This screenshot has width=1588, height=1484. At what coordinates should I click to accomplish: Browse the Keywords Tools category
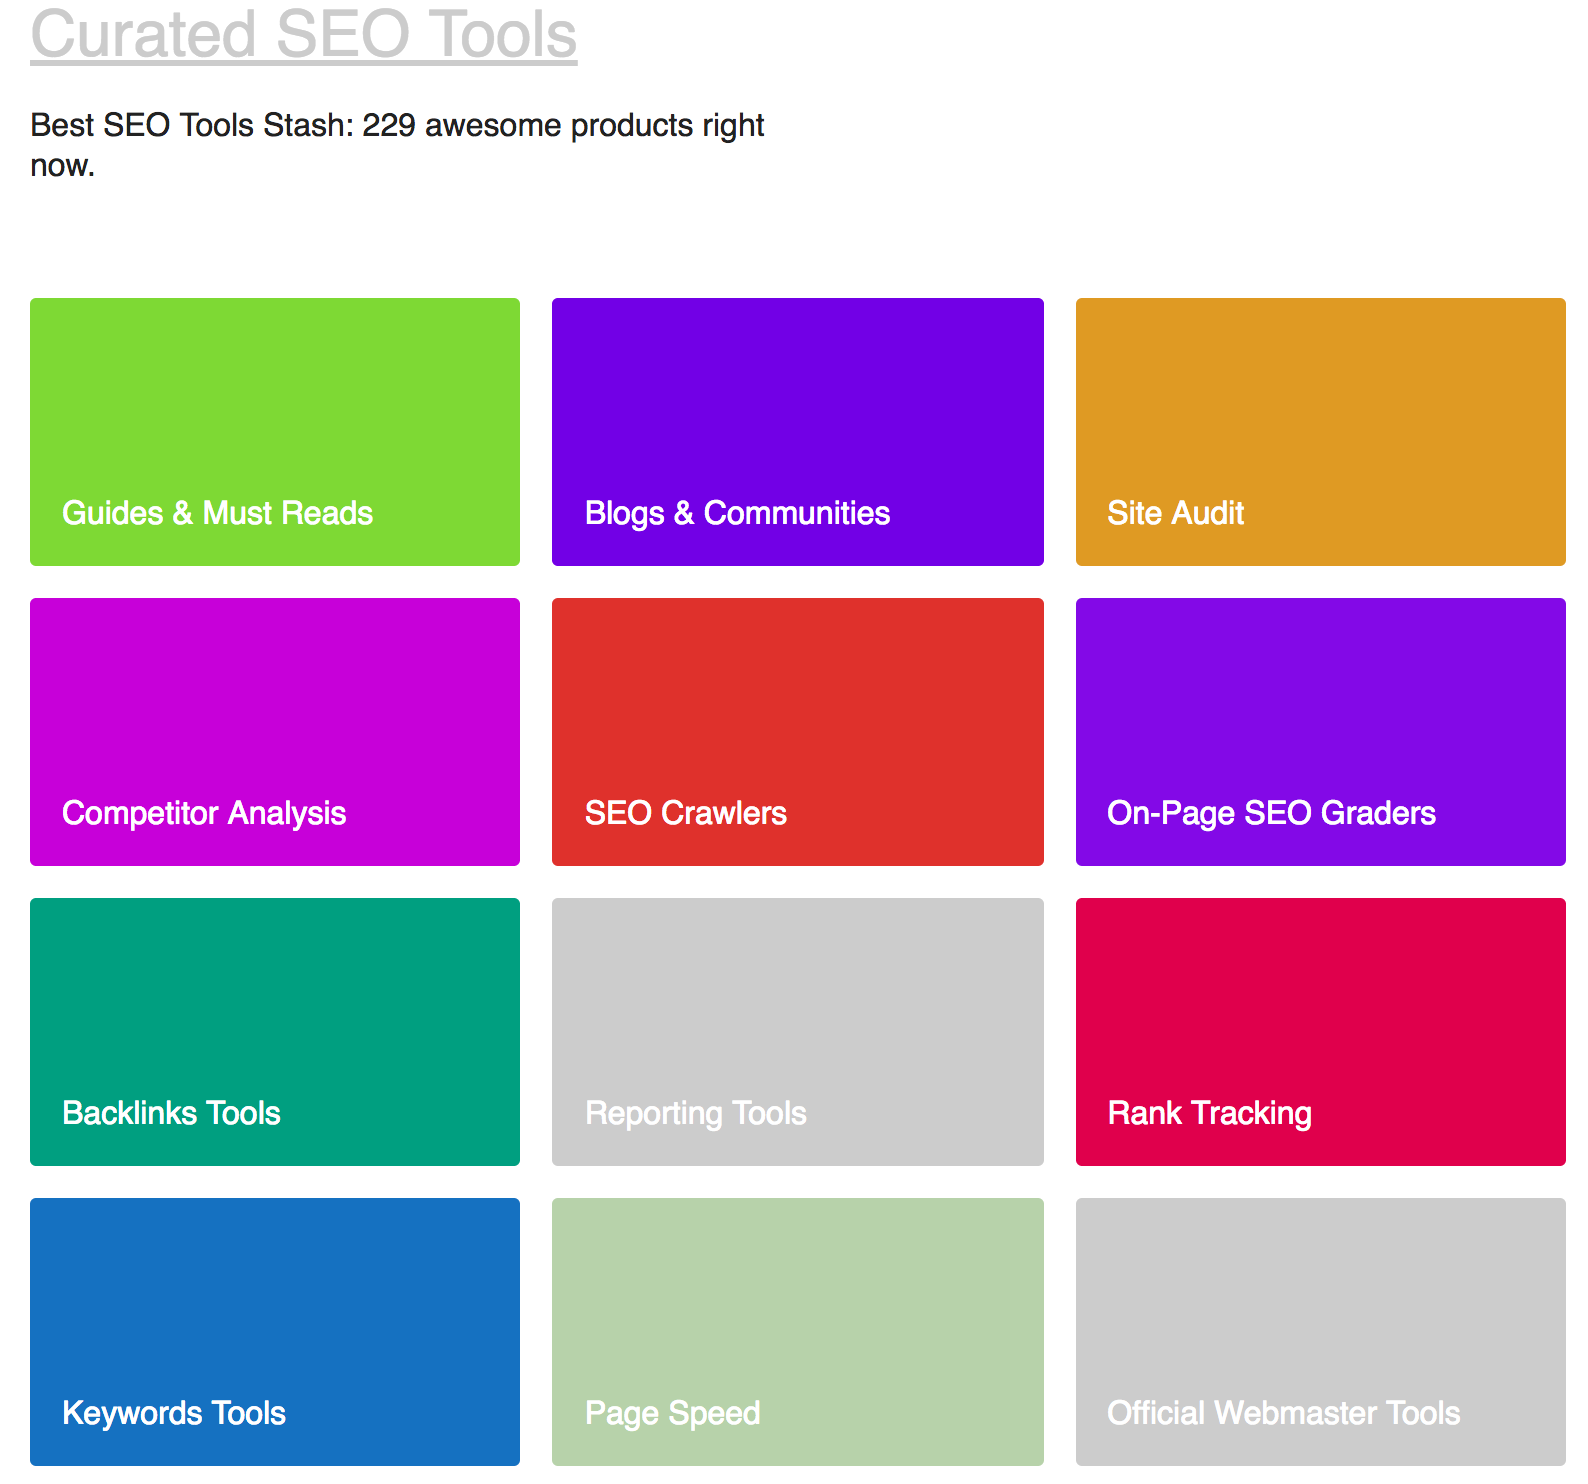[x=275, y=1332]
